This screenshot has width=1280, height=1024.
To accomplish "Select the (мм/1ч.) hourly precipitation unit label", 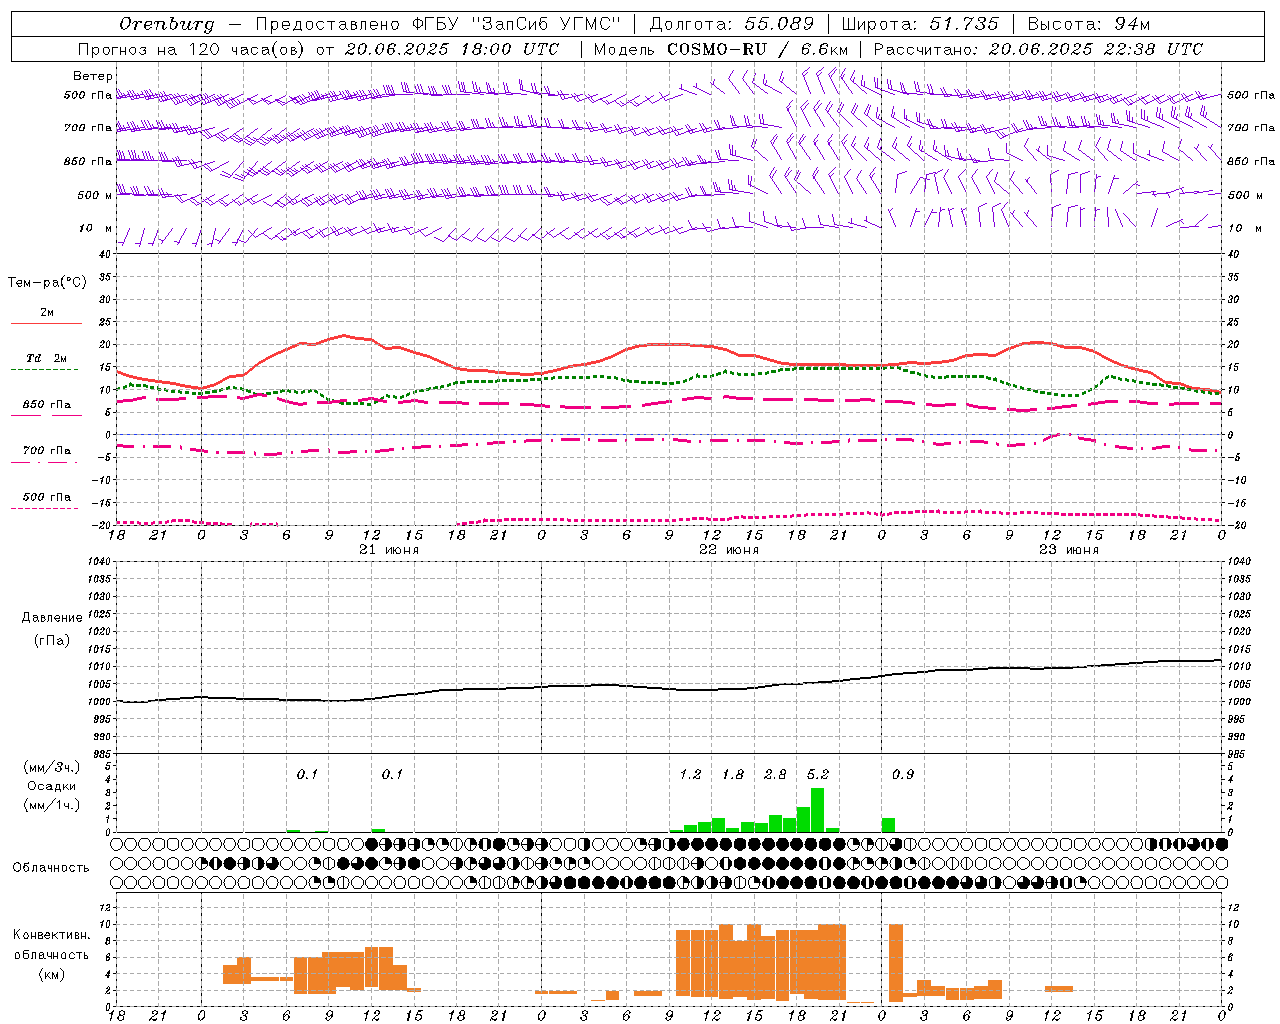I will pos(52,804).
